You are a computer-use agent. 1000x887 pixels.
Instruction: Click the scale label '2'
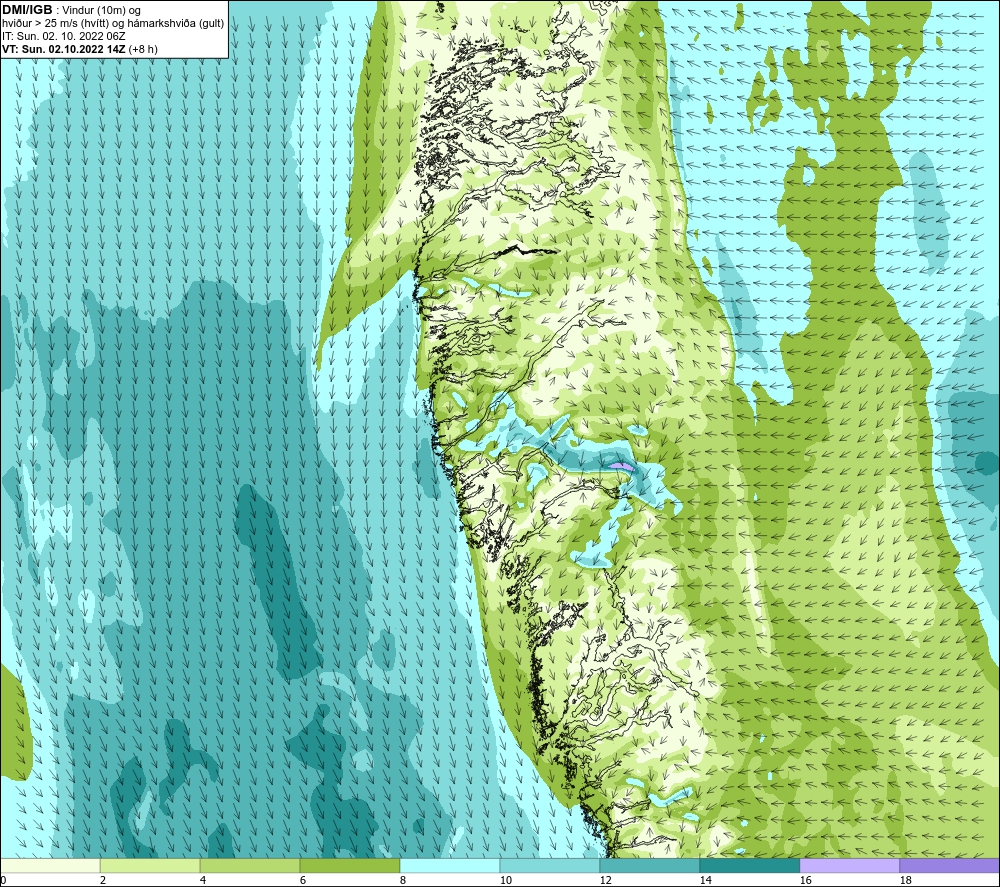coord(103,880)
